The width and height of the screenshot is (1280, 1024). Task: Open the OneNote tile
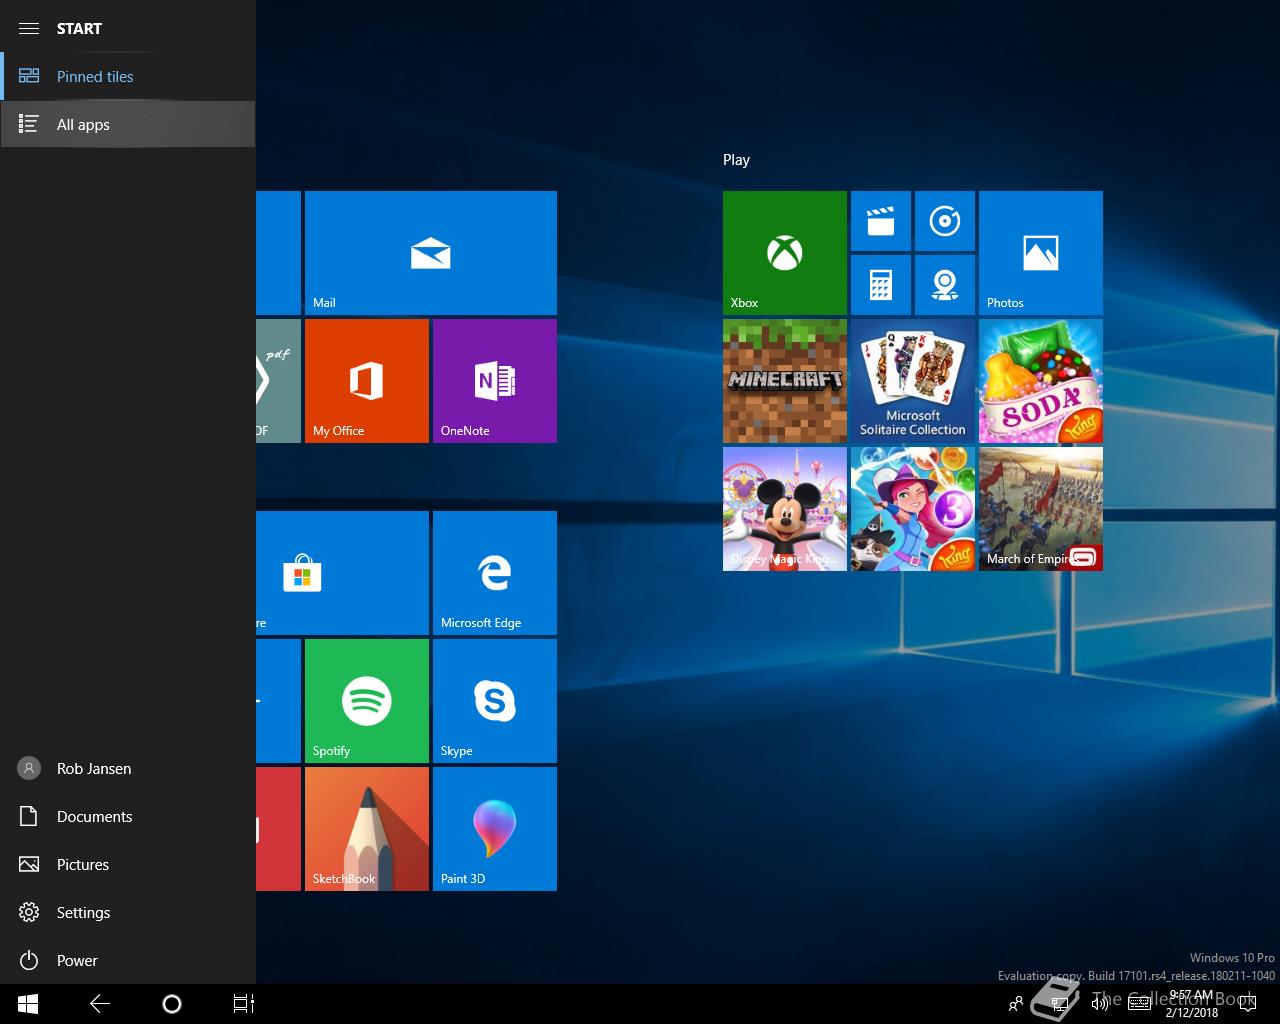click(x=495, y=381)
